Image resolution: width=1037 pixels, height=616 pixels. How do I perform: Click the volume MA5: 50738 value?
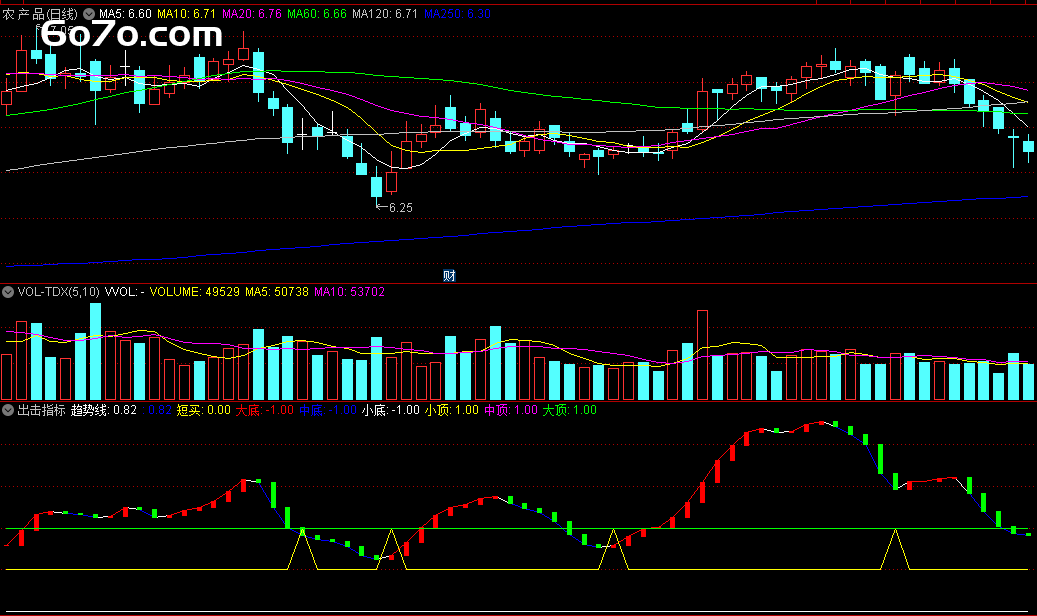point(276,292)
